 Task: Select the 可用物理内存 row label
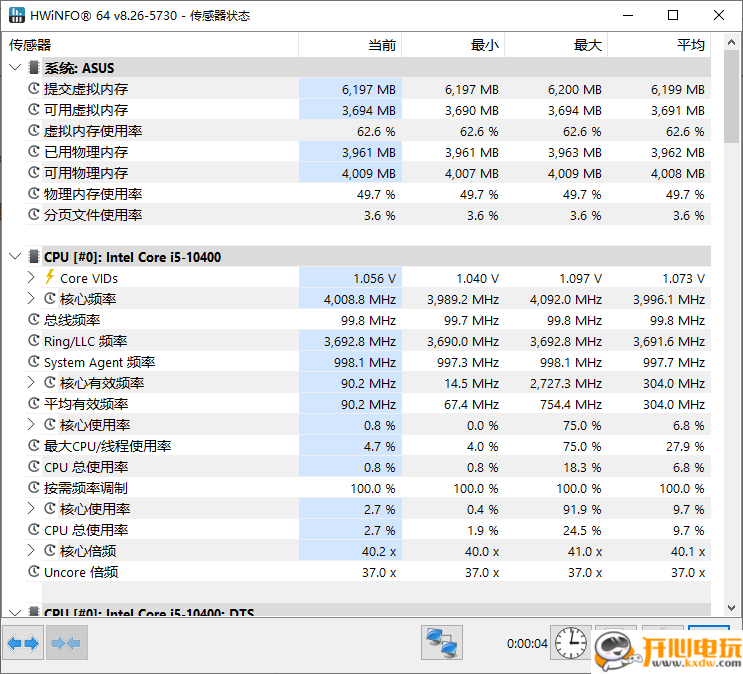coord(86,173)
